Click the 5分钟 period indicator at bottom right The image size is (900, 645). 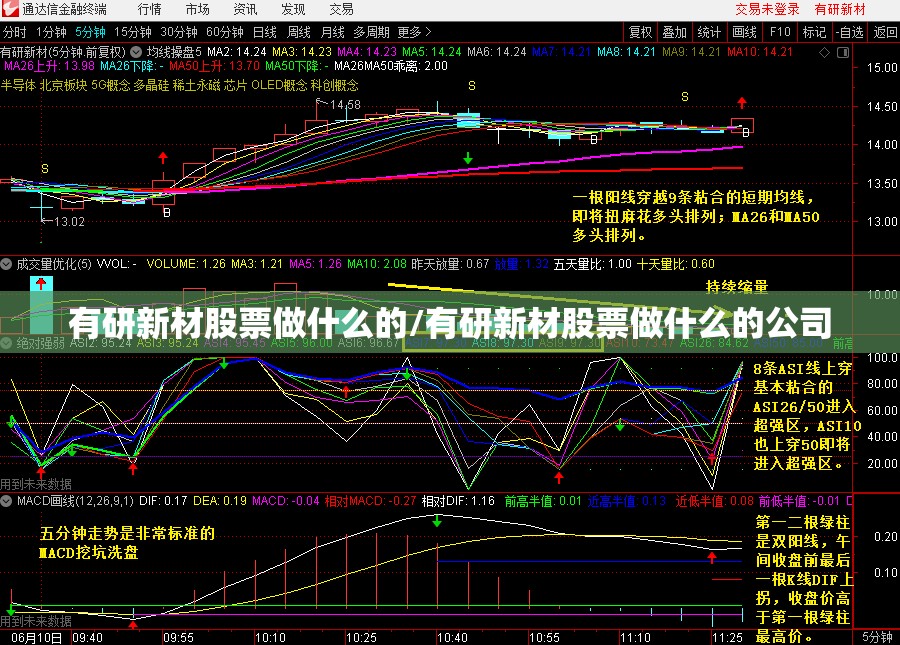click(877, 638)
